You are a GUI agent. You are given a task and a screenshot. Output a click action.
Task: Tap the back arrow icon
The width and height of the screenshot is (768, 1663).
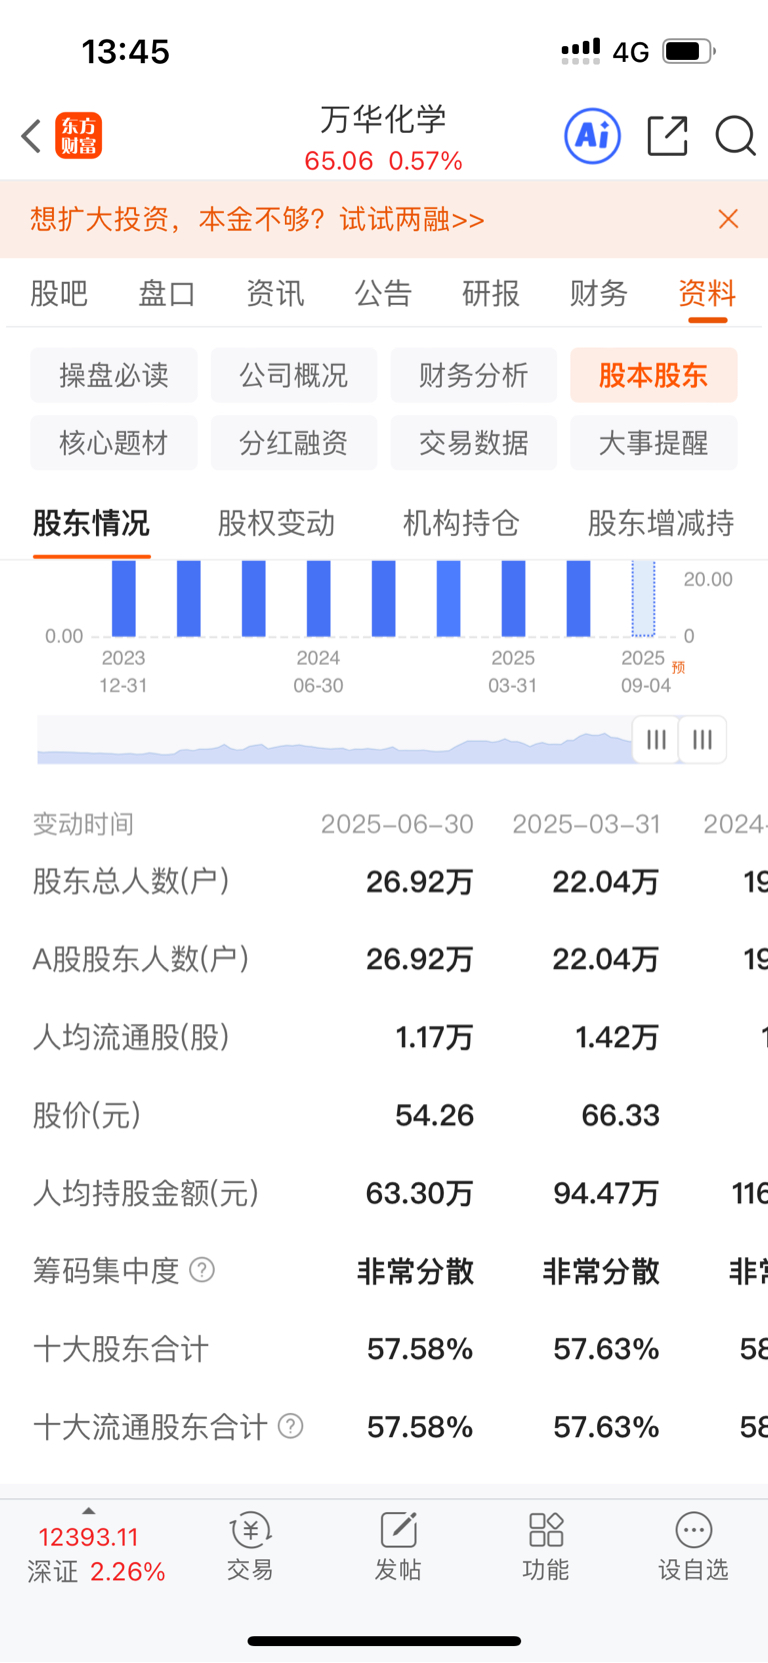point(31,136)
